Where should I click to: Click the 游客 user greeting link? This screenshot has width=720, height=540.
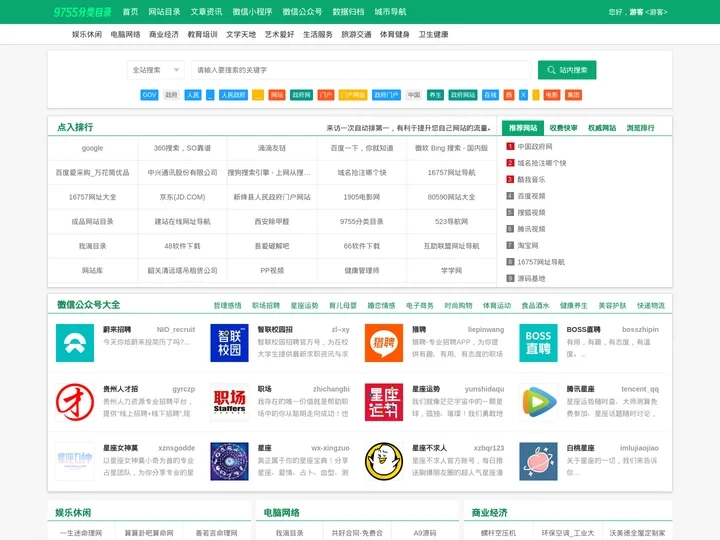click(x=636, y=12)
